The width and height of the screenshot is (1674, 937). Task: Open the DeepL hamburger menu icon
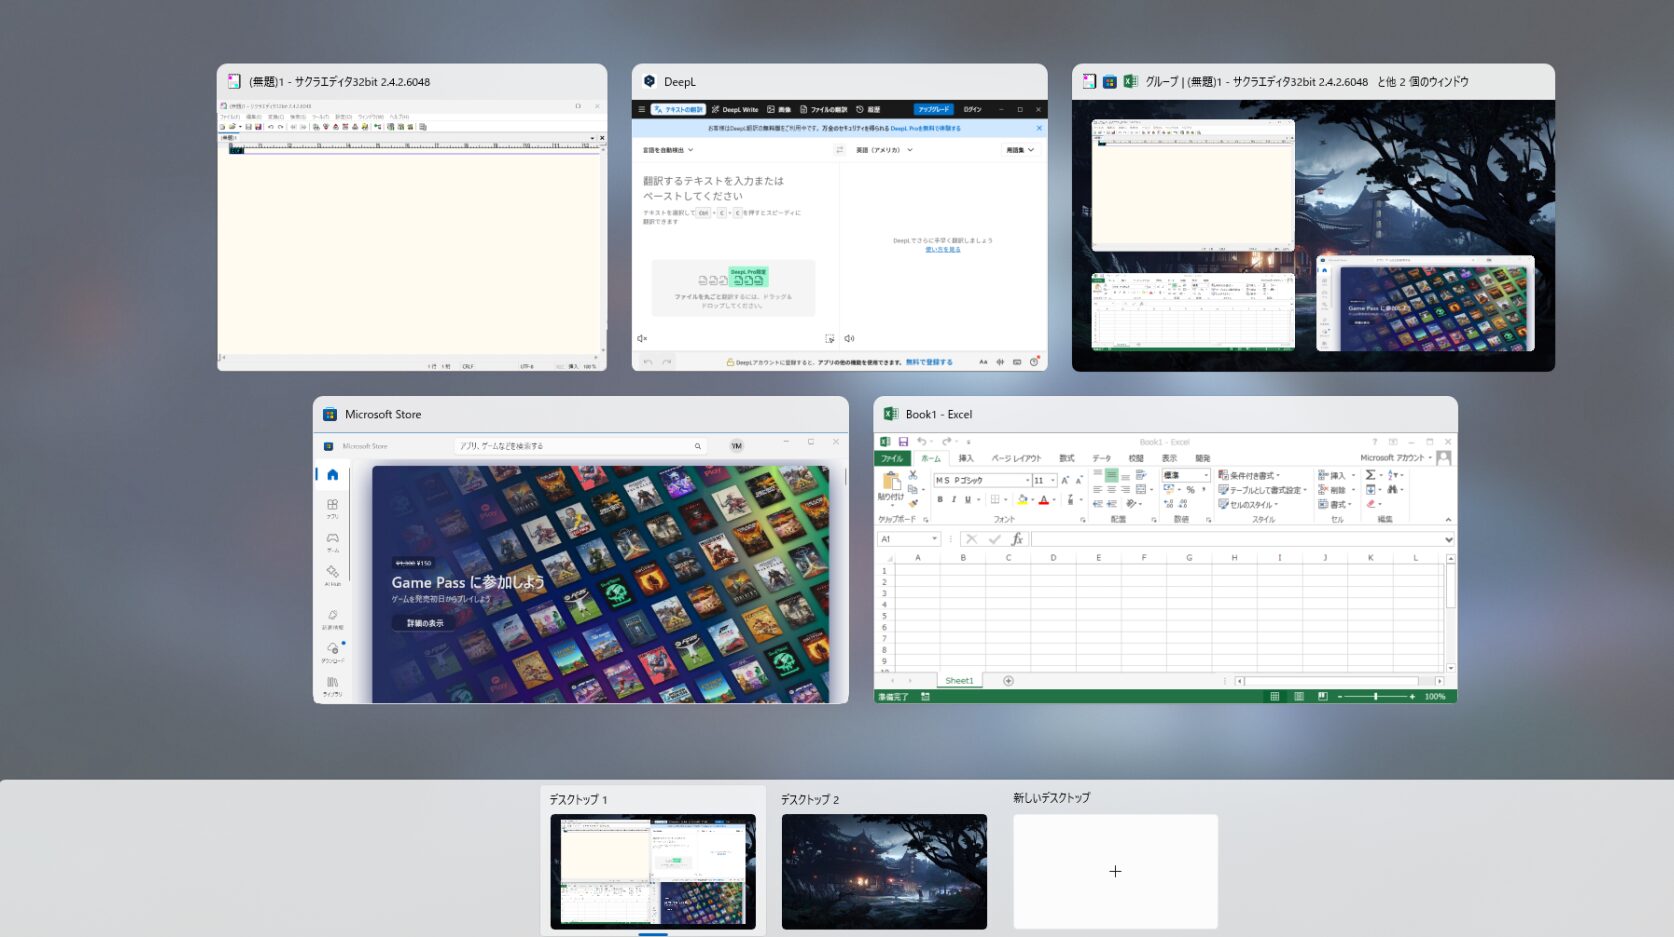click(642, 109)
